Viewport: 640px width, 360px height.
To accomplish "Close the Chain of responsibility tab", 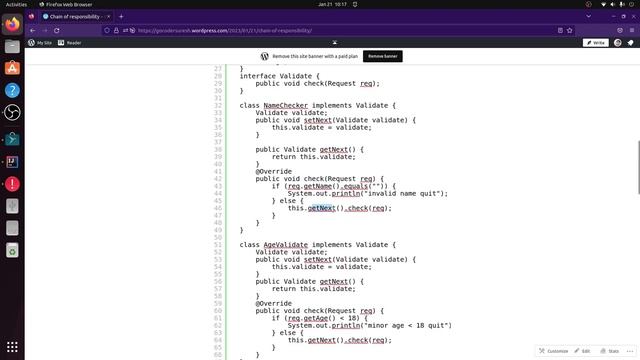I will (x=109, y=17).
